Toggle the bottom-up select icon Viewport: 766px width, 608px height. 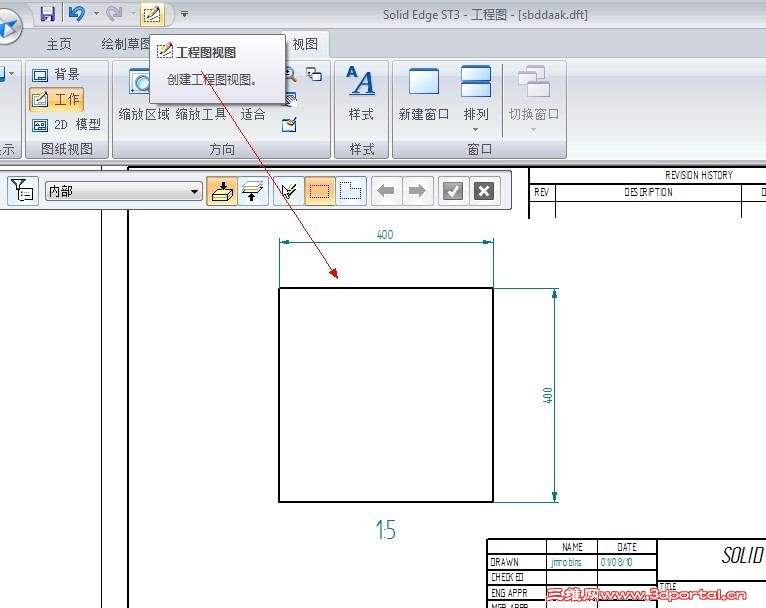222,191
